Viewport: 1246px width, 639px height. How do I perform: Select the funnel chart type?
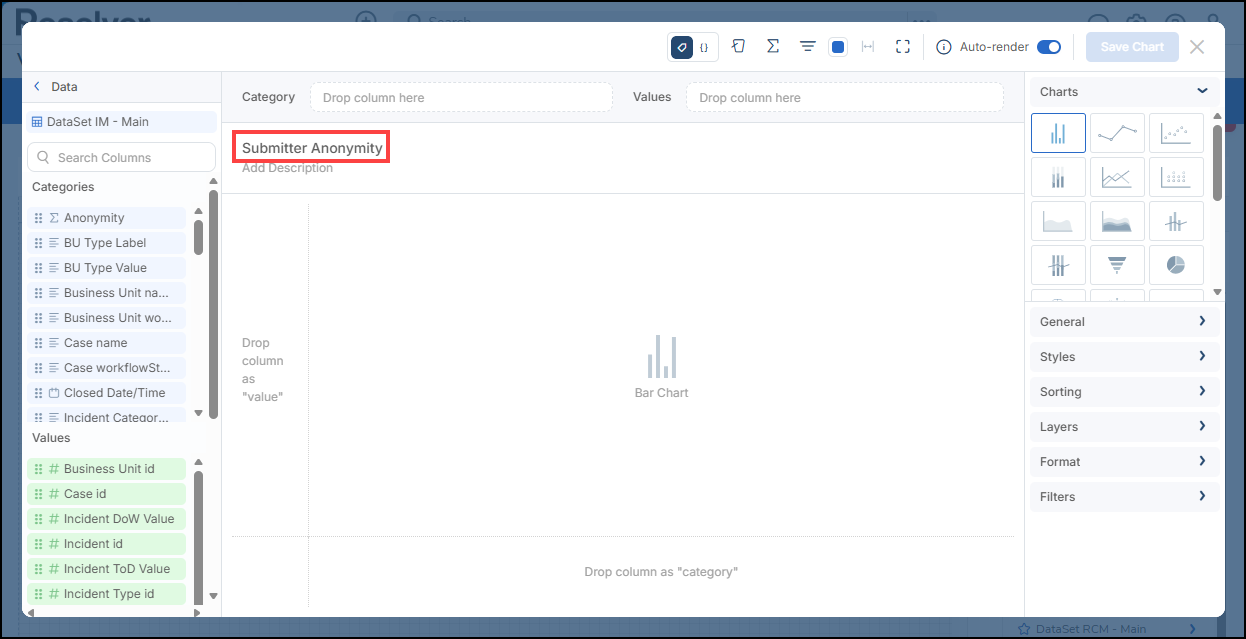point(1117,265)
